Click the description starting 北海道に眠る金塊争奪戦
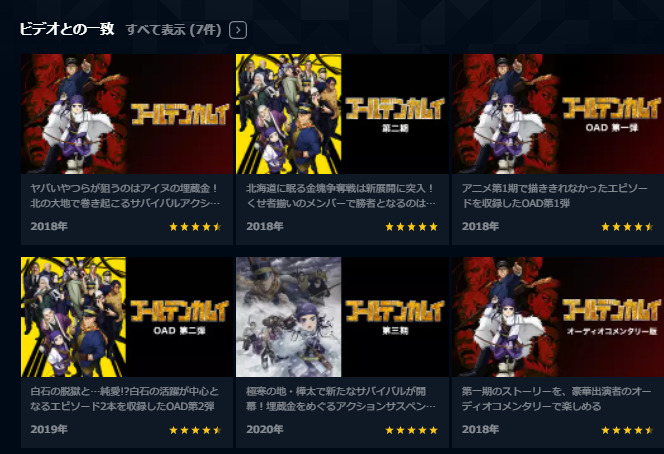The image size is (664, 454). click(x=341, y=196)
